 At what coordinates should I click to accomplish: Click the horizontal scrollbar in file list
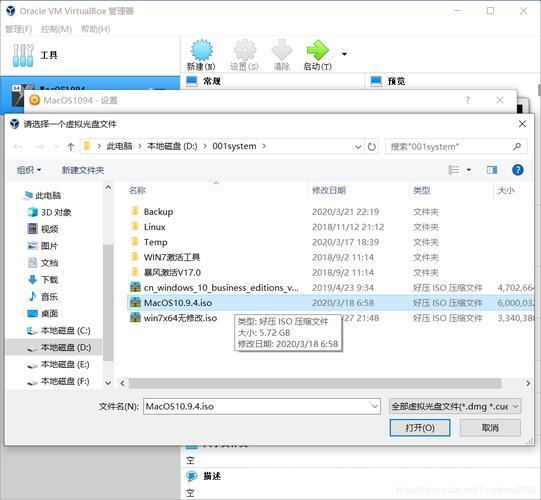315,383
